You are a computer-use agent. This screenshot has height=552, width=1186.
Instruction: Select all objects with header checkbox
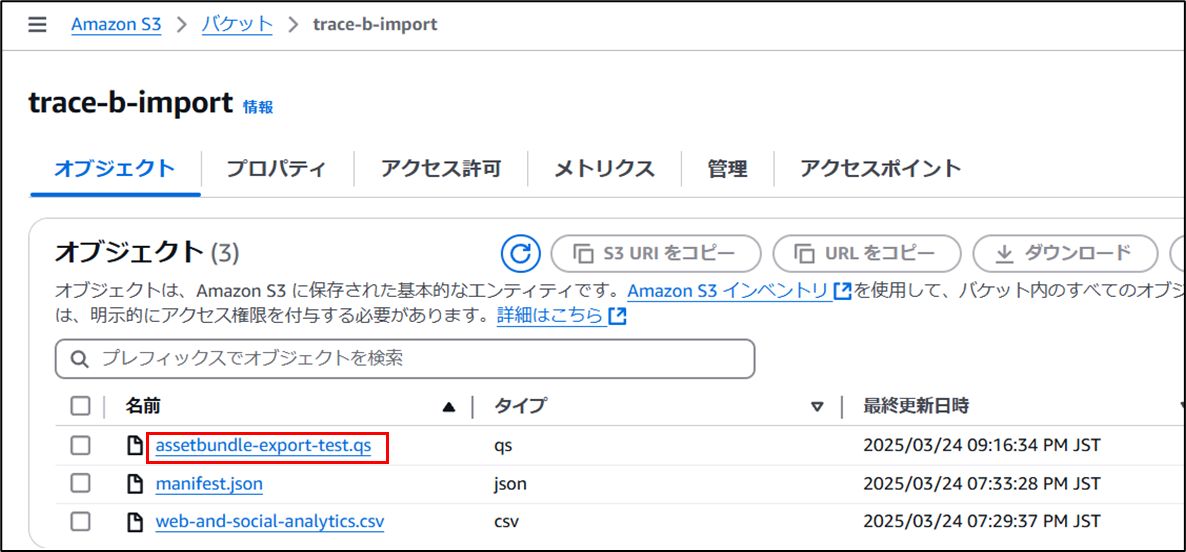(80, 407)
